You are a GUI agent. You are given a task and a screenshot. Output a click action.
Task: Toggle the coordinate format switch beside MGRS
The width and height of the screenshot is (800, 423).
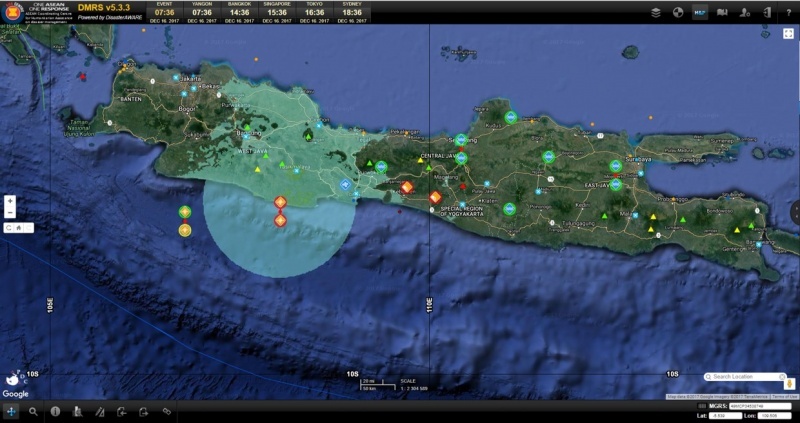click(702, 406)
